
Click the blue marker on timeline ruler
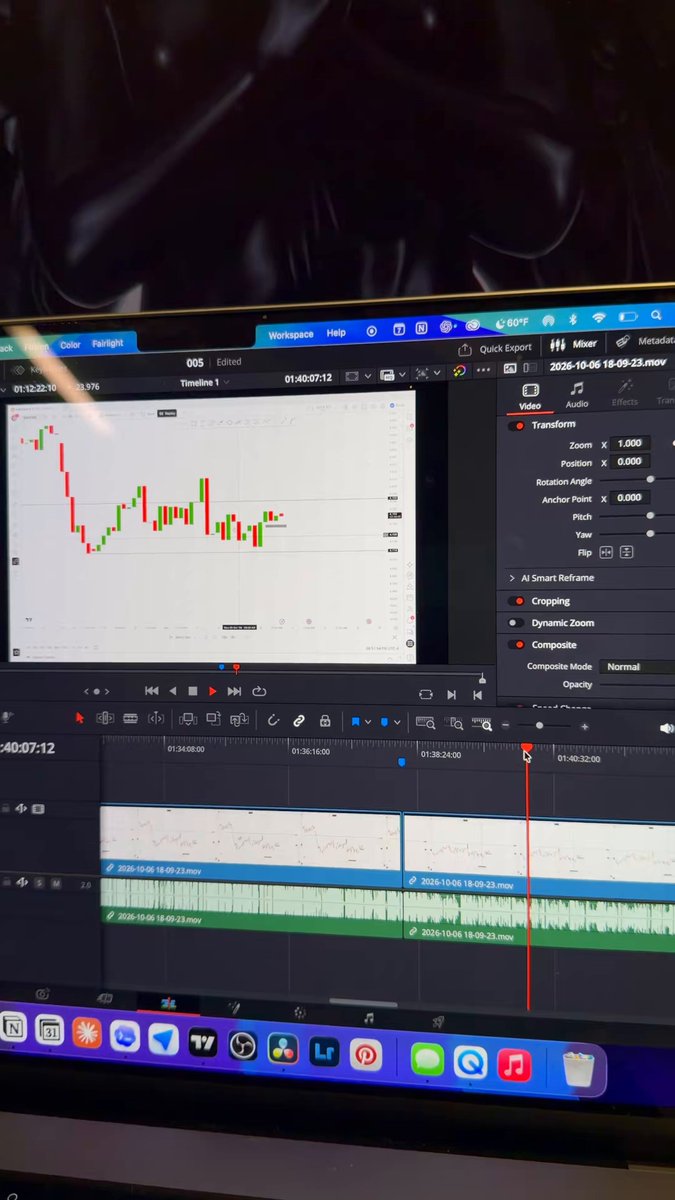(x=402, y=762)
